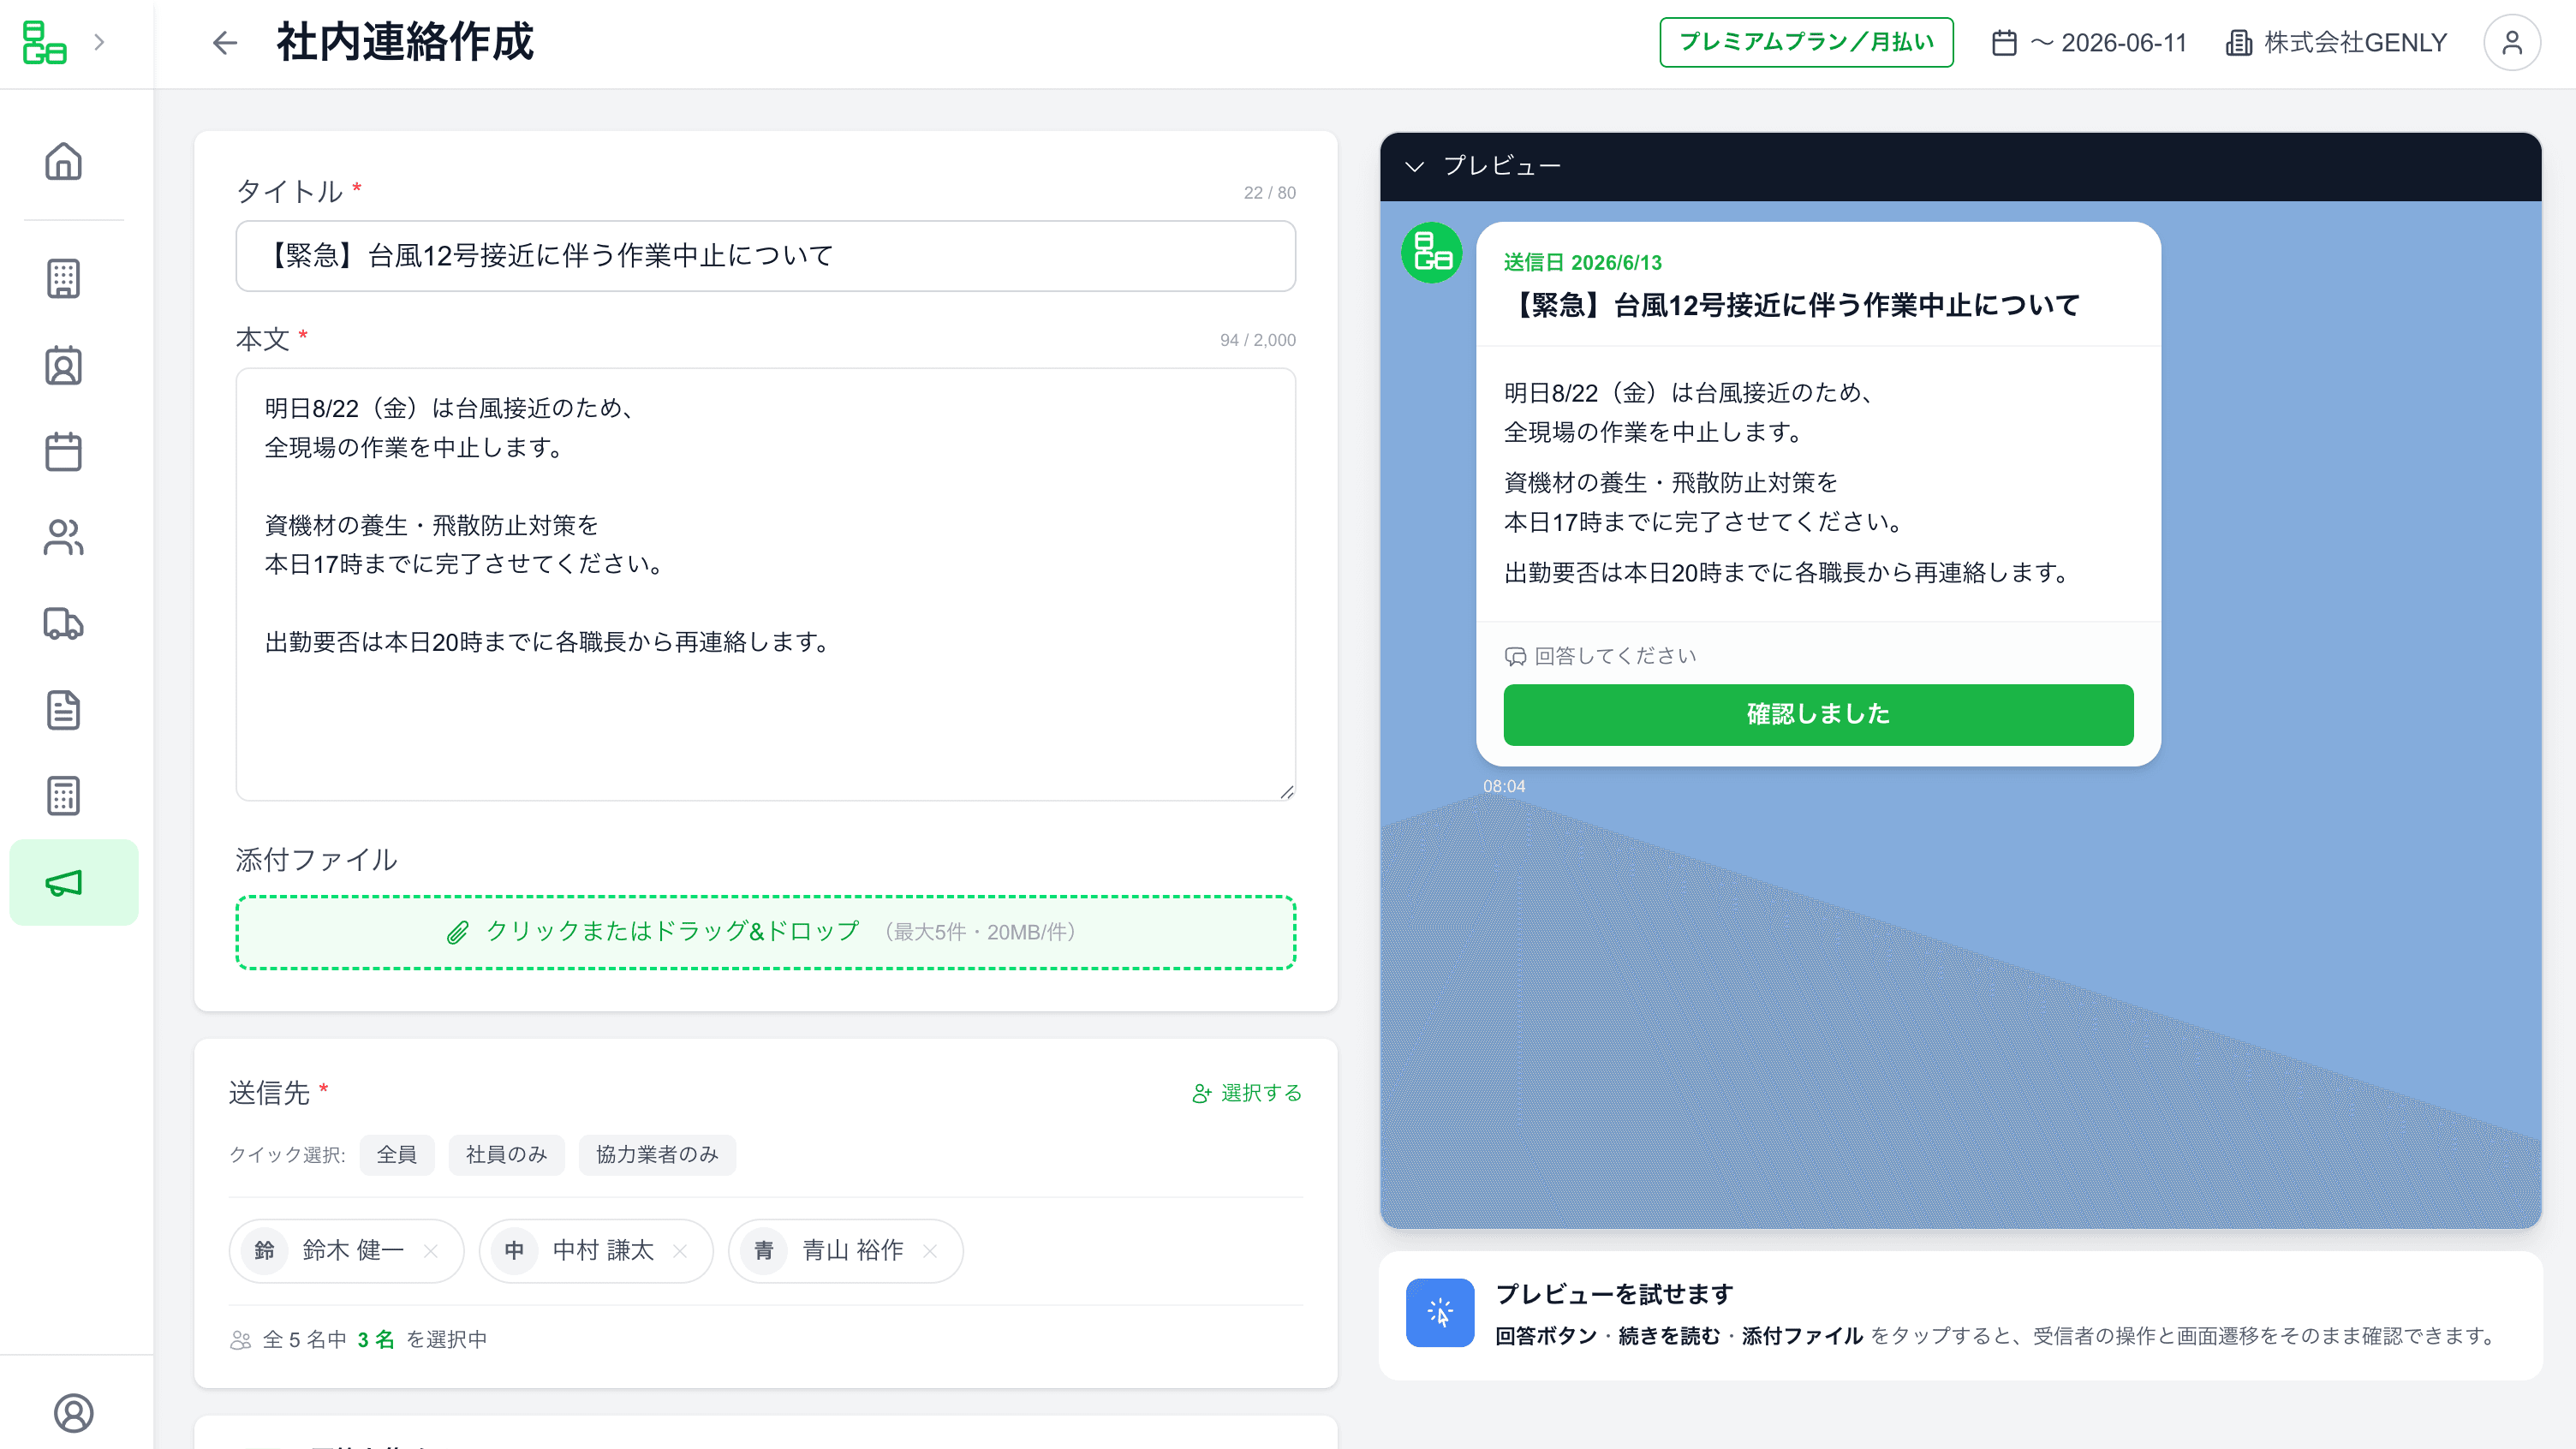The width and height of the screenshot is (2576, 1449).
Task: Click the green sender avatar in preview
Action: click(x=1431, y=253)
